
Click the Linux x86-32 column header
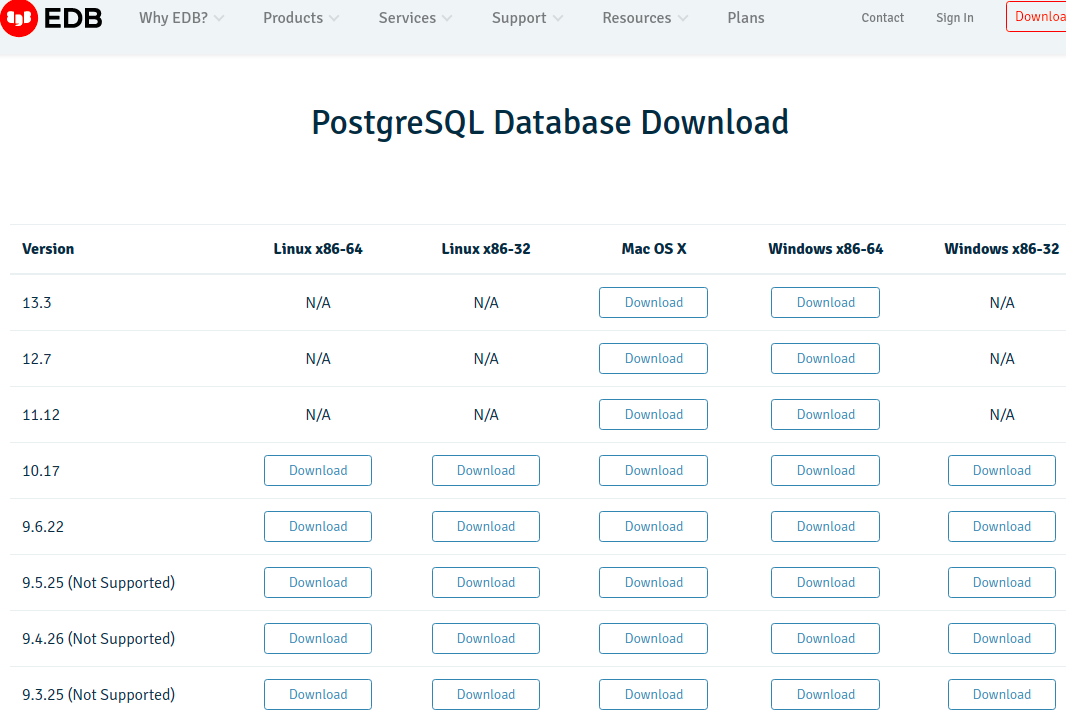point(486,249)
